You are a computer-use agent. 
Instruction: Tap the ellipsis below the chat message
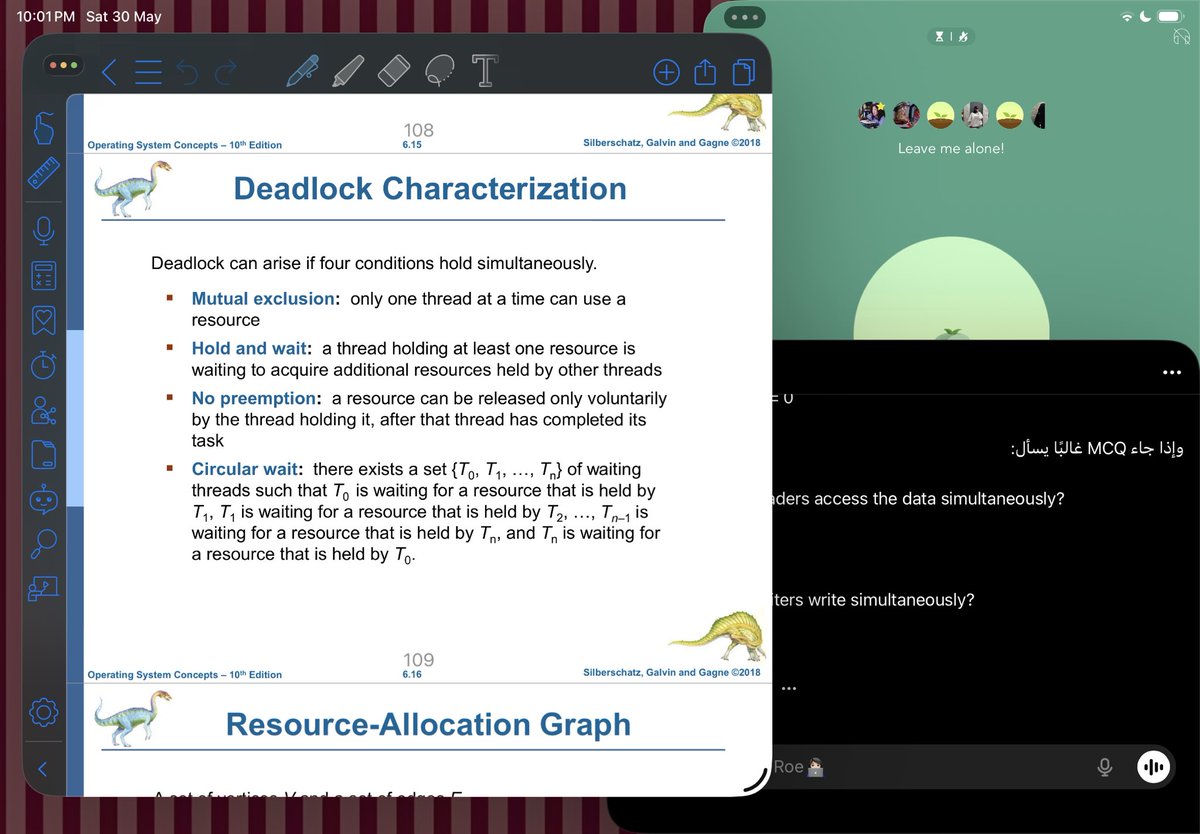789,688
